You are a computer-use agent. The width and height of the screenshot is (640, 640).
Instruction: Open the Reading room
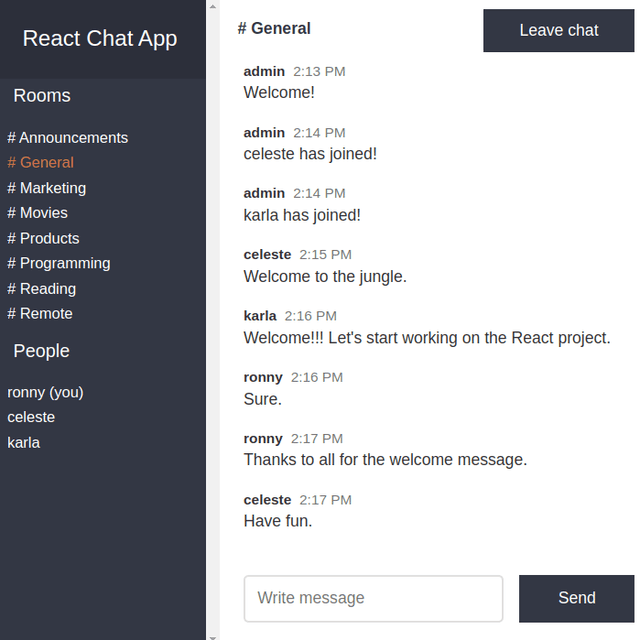point(42,289)
